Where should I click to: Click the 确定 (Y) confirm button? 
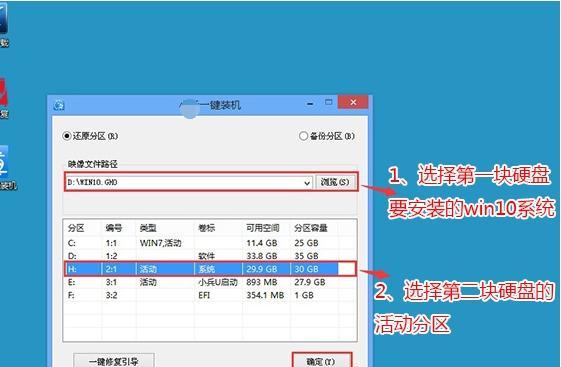322,361
